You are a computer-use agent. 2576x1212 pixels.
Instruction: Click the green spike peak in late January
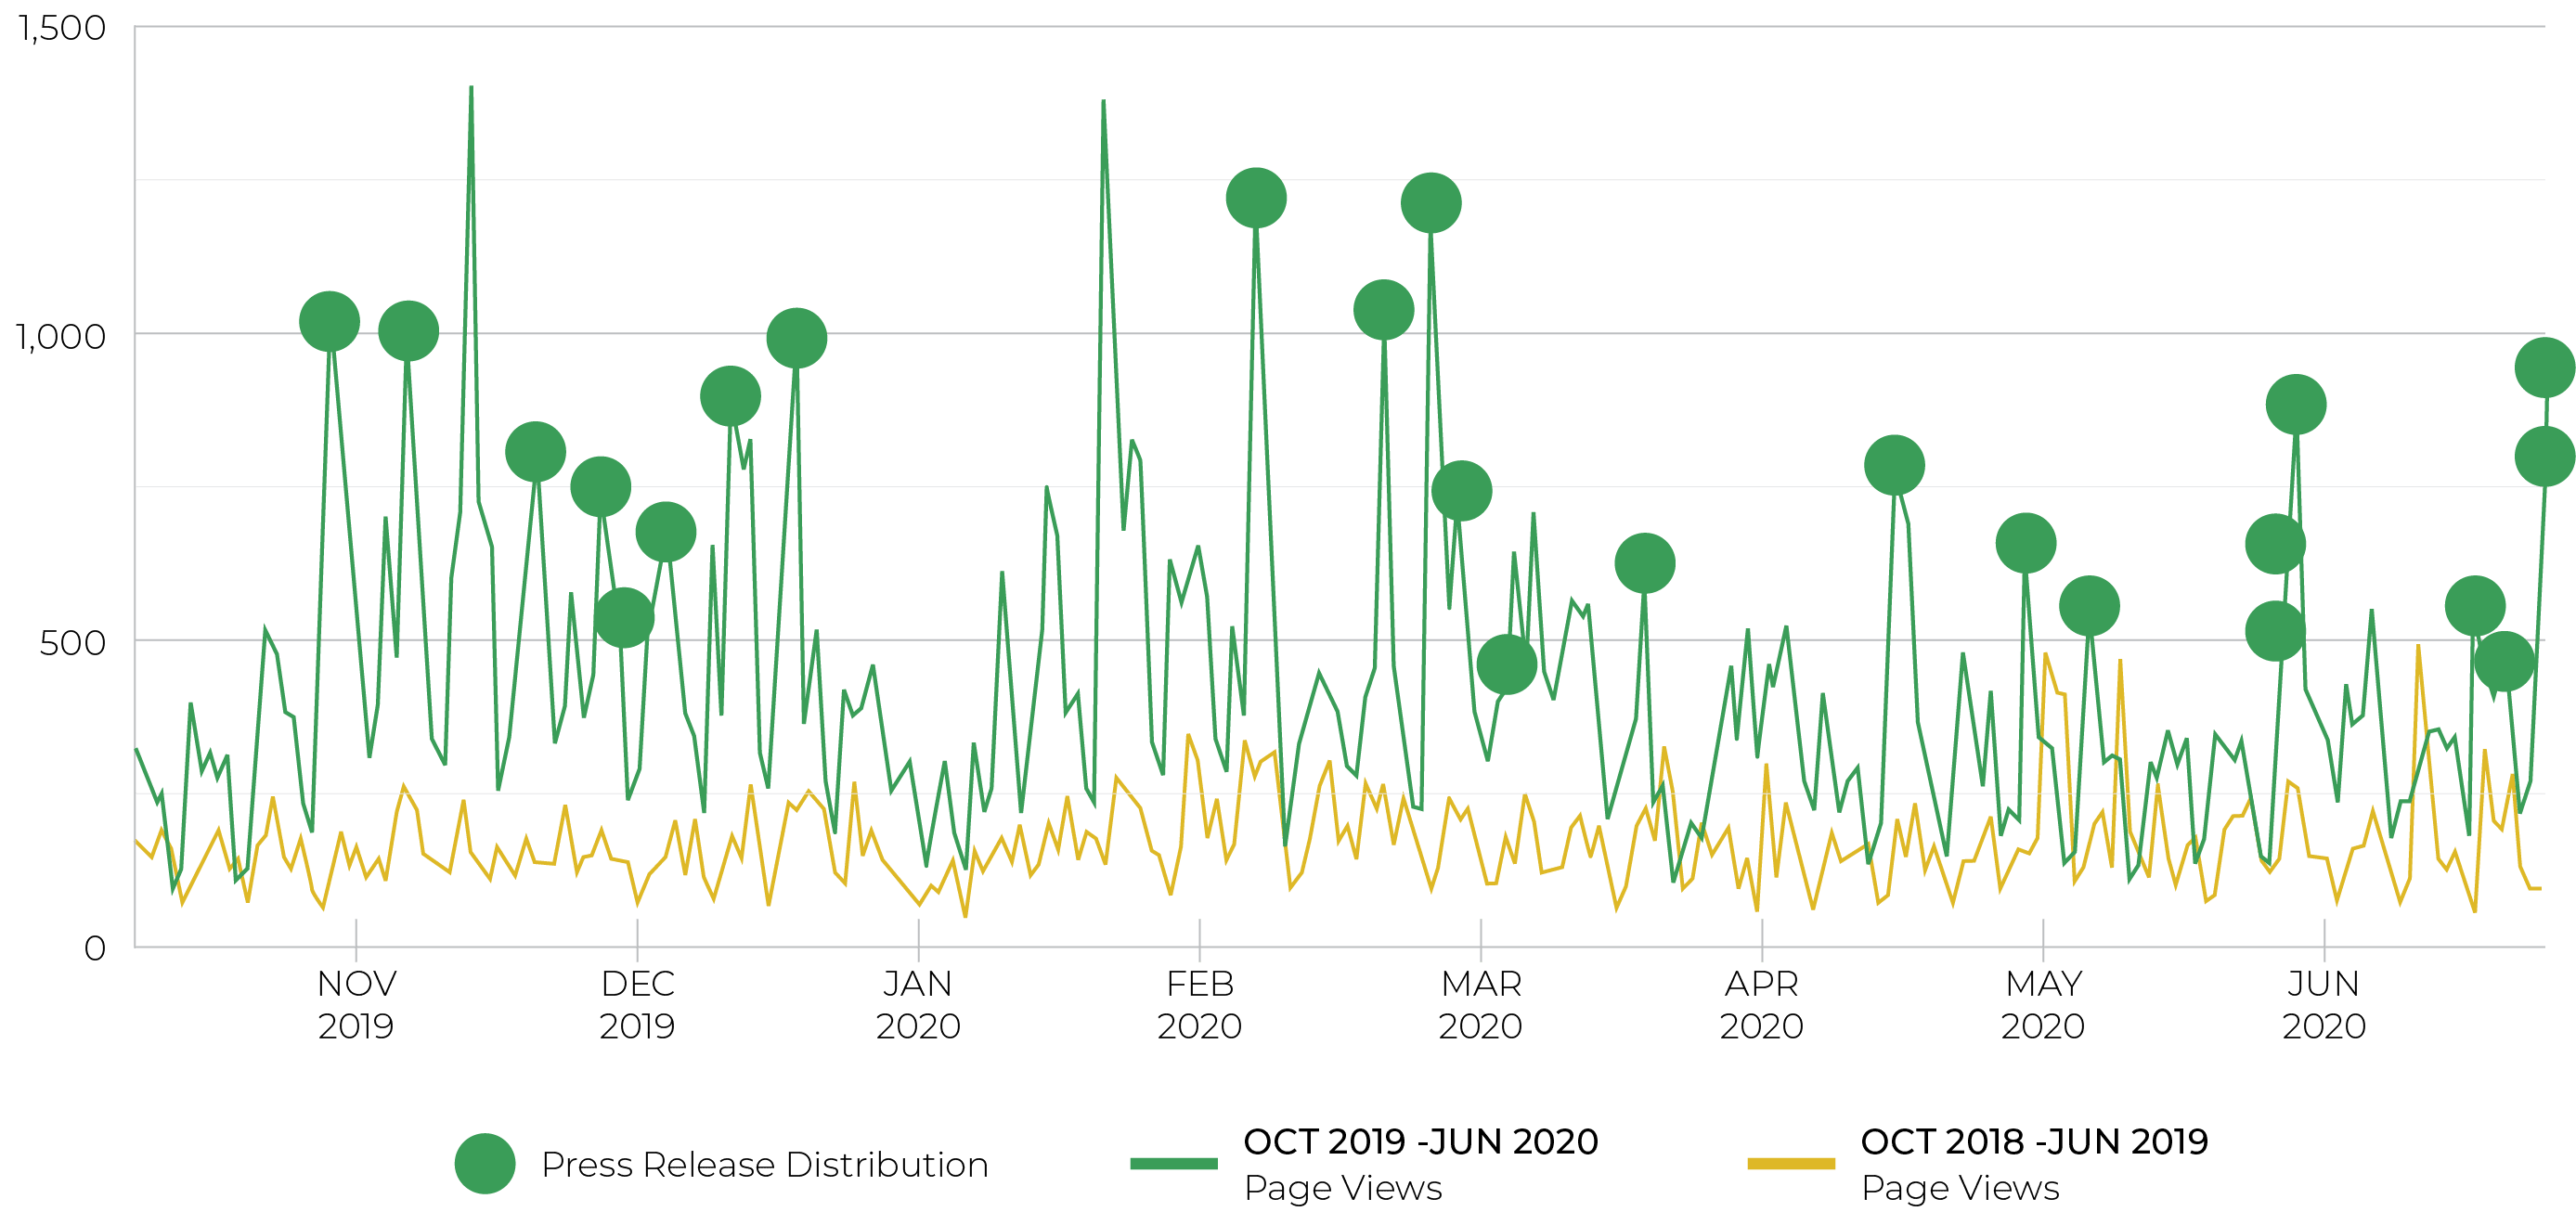1103,100
